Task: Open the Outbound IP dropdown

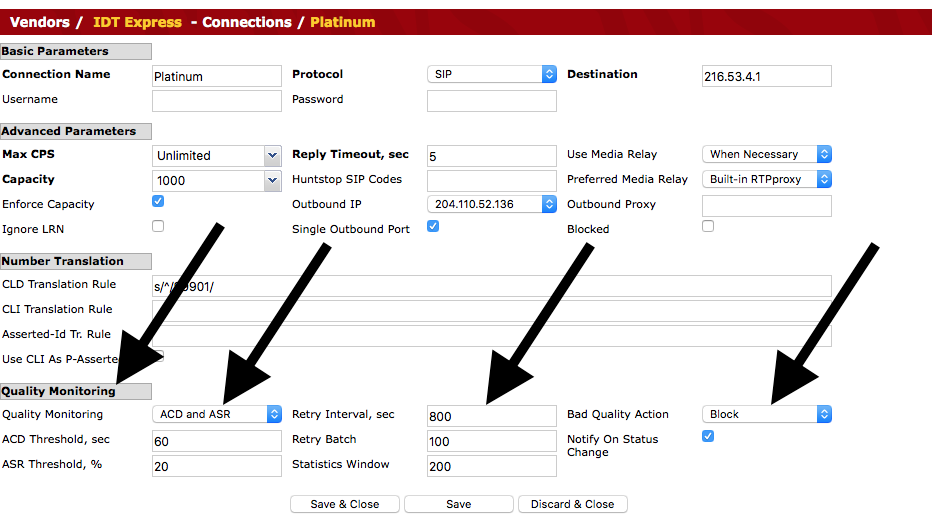Action: pos(492,204)
